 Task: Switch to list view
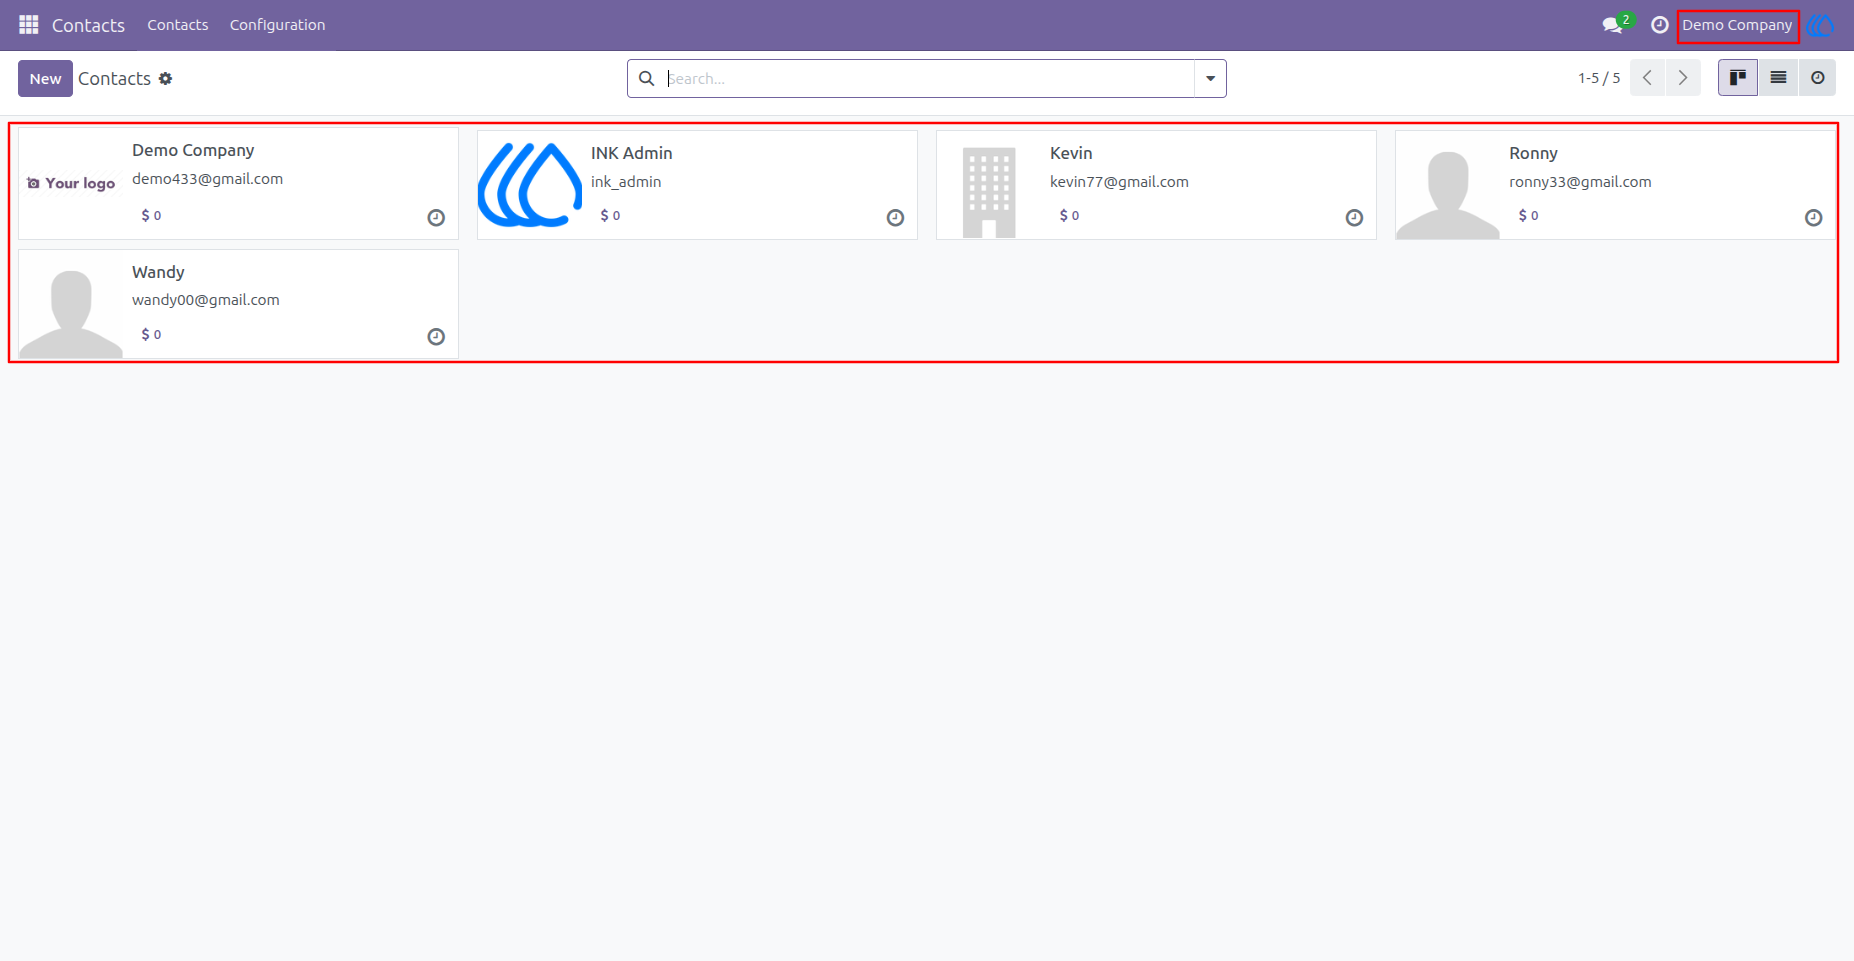click(x=1778, y=77)
